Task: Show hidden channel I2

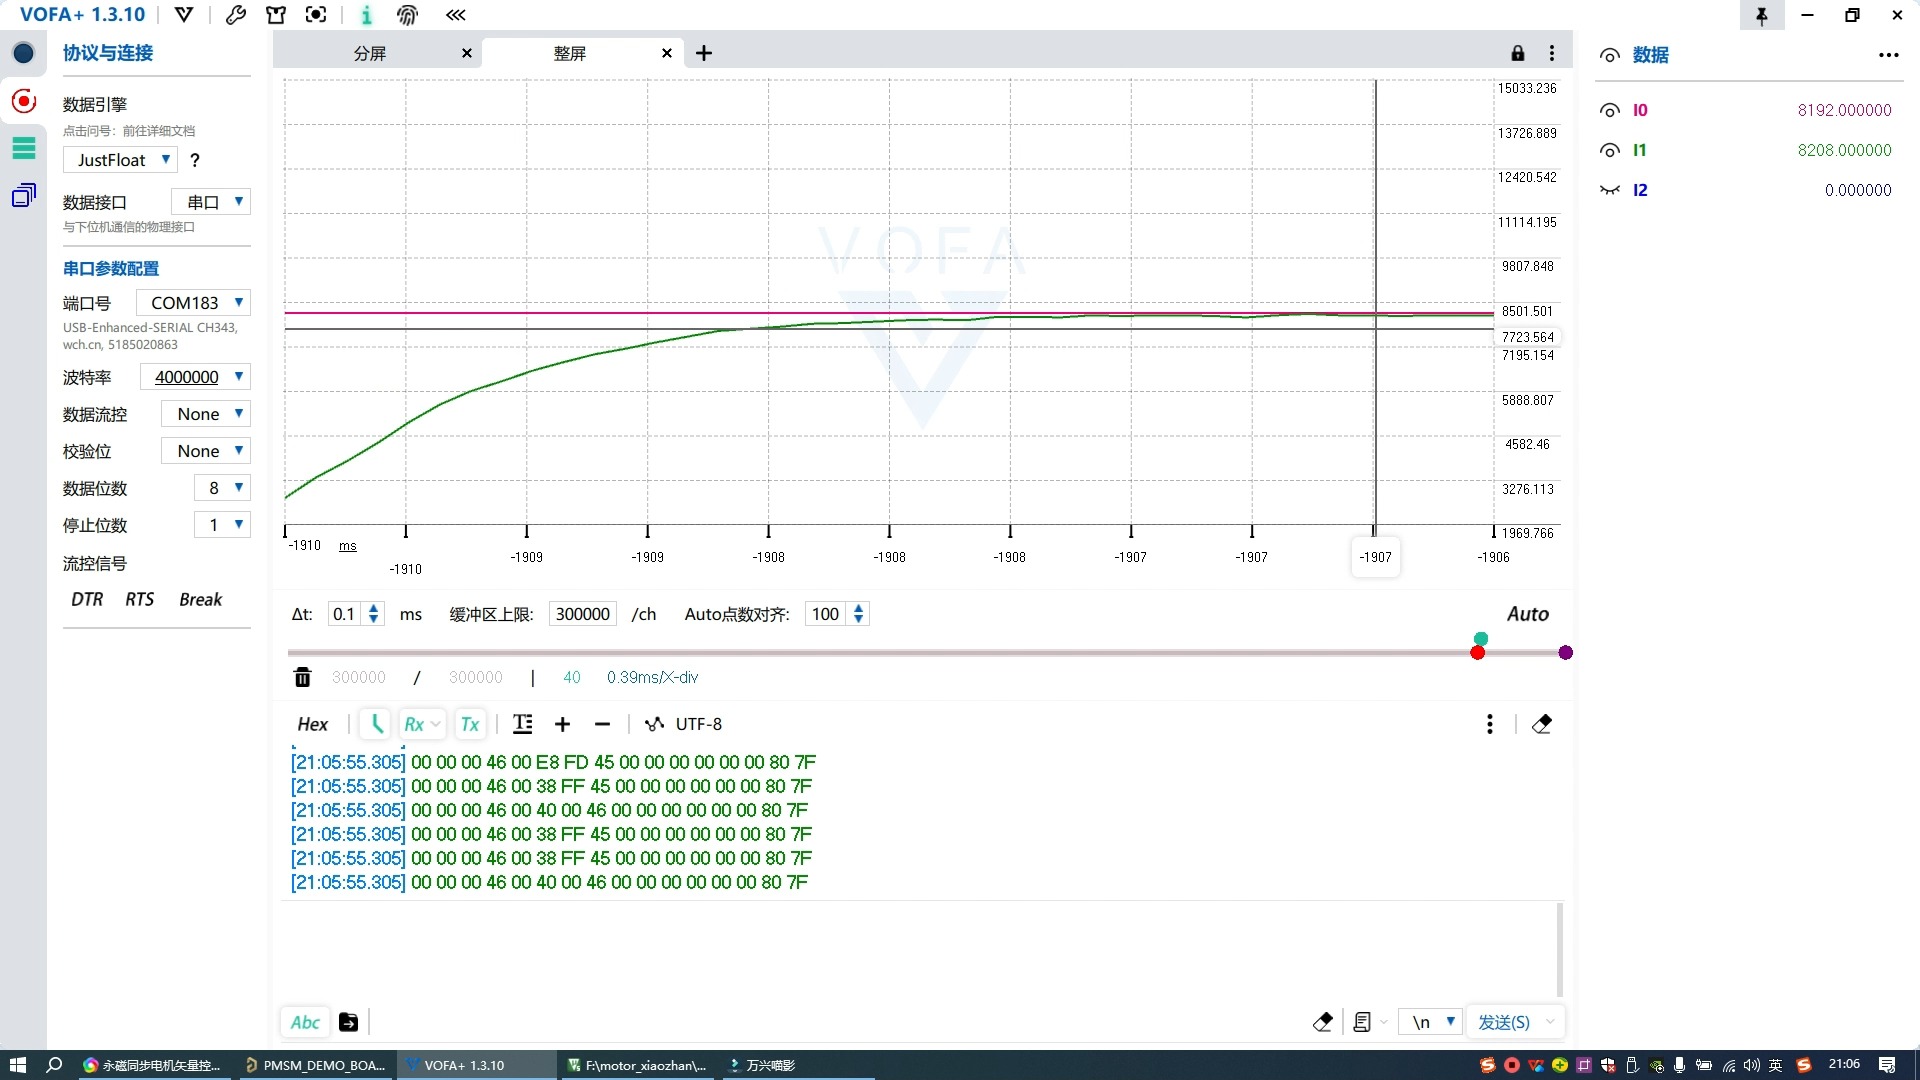Action: [1610, 190]
